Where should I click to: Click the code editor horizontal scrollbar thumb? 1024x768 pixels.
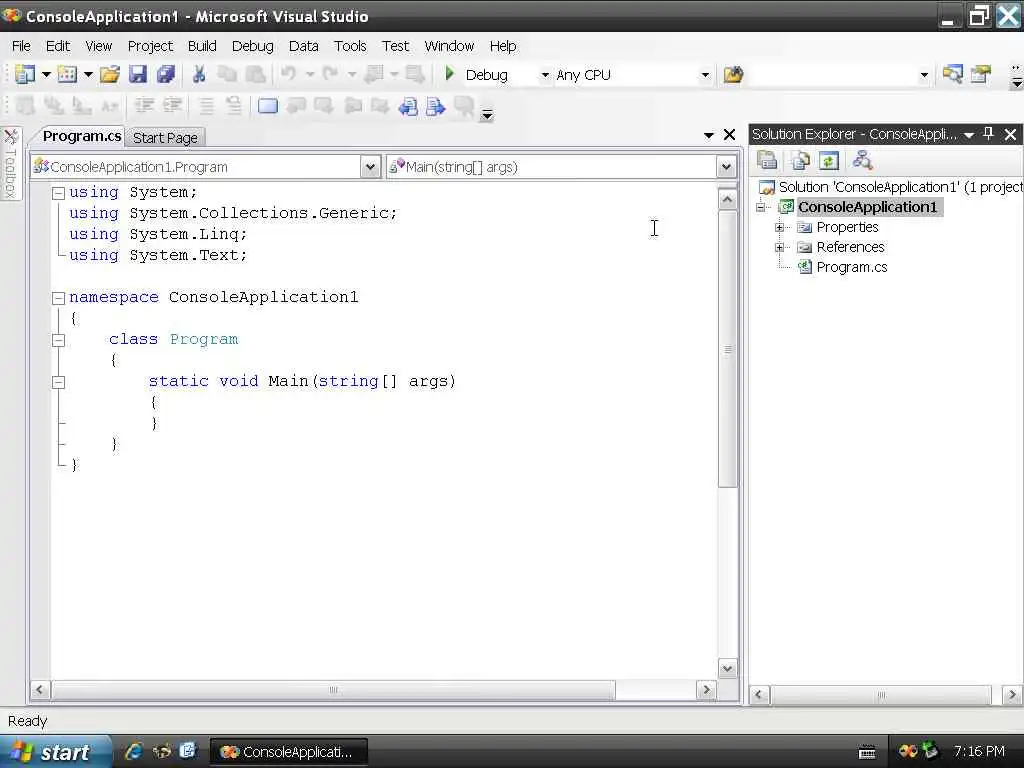[333, 690]
